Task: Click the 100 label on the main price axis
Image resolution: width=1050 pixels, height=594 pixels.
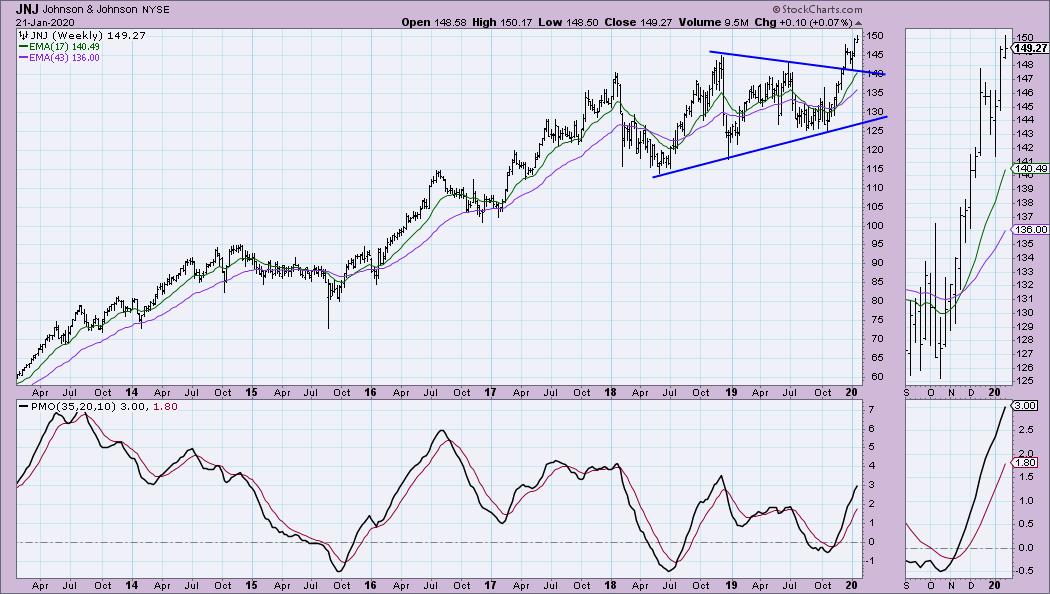Action: coord(875,226)
